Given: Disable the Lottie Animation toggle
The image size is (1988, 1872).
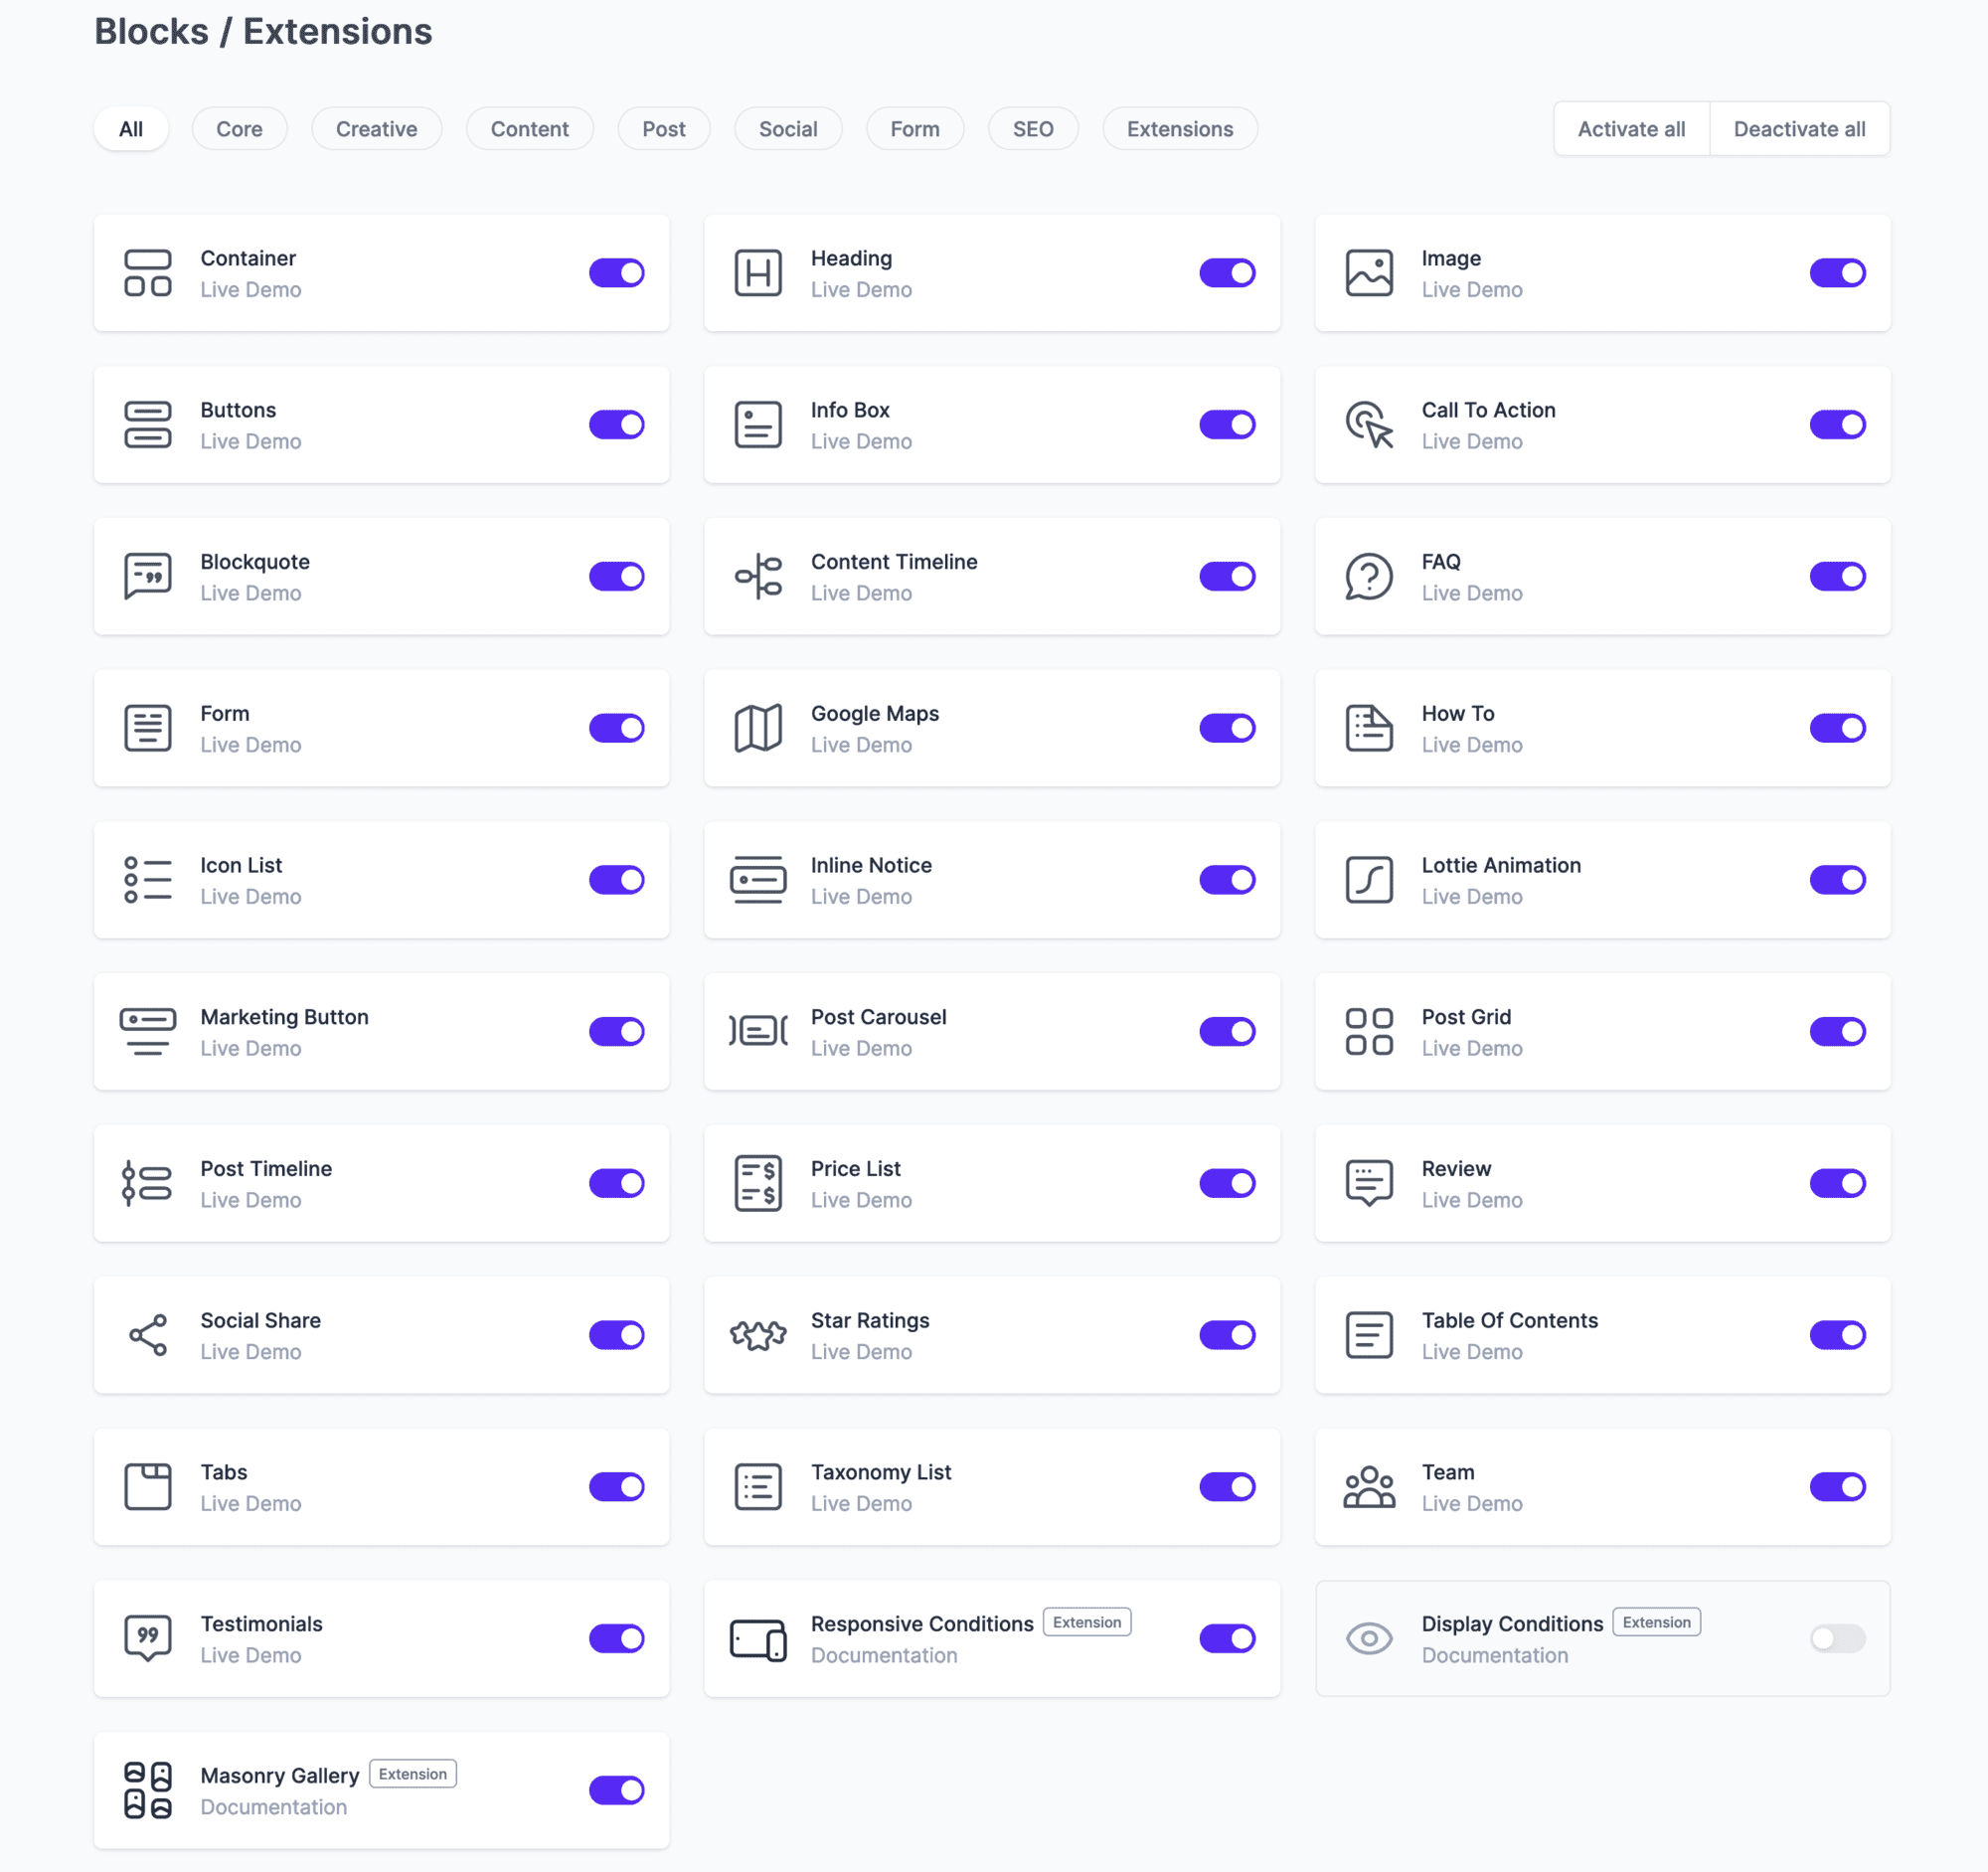Looking at the screenshot, I should click(x=1837, y=880).
